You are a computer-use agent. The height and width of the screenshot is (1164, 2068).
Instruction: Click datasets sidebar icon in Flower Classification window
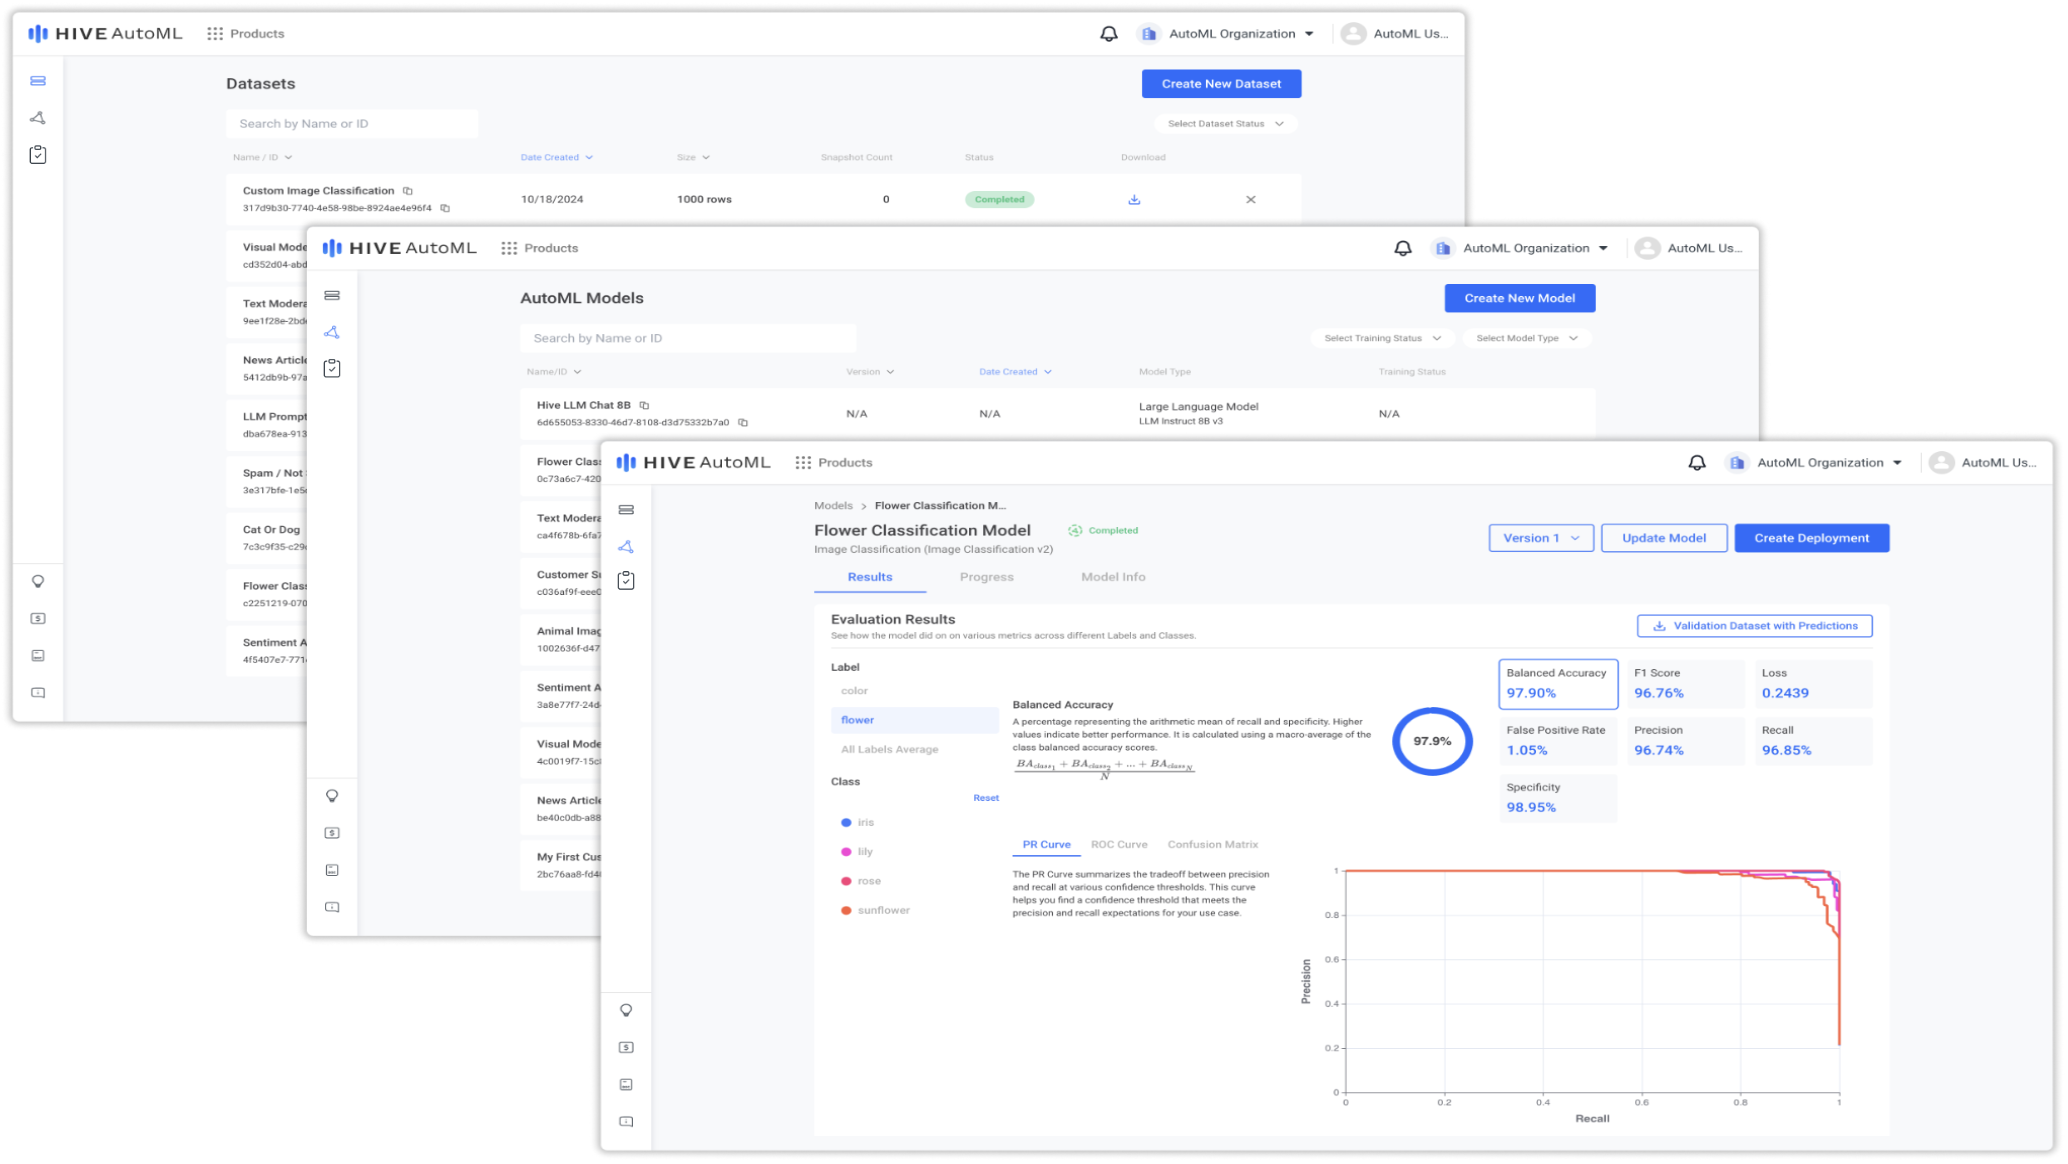pyautogui.click(x=626, y=510)
